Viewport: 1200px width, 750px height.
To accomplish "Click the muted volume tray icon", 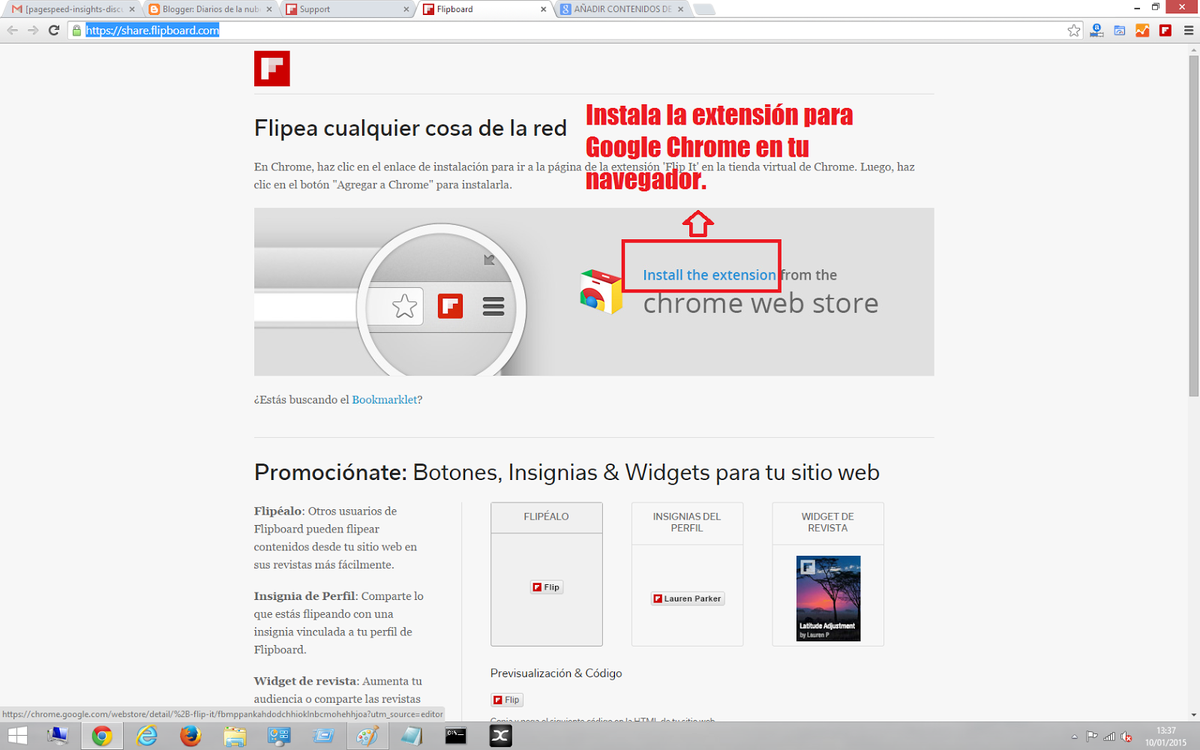I will (x=1127, y=736).
